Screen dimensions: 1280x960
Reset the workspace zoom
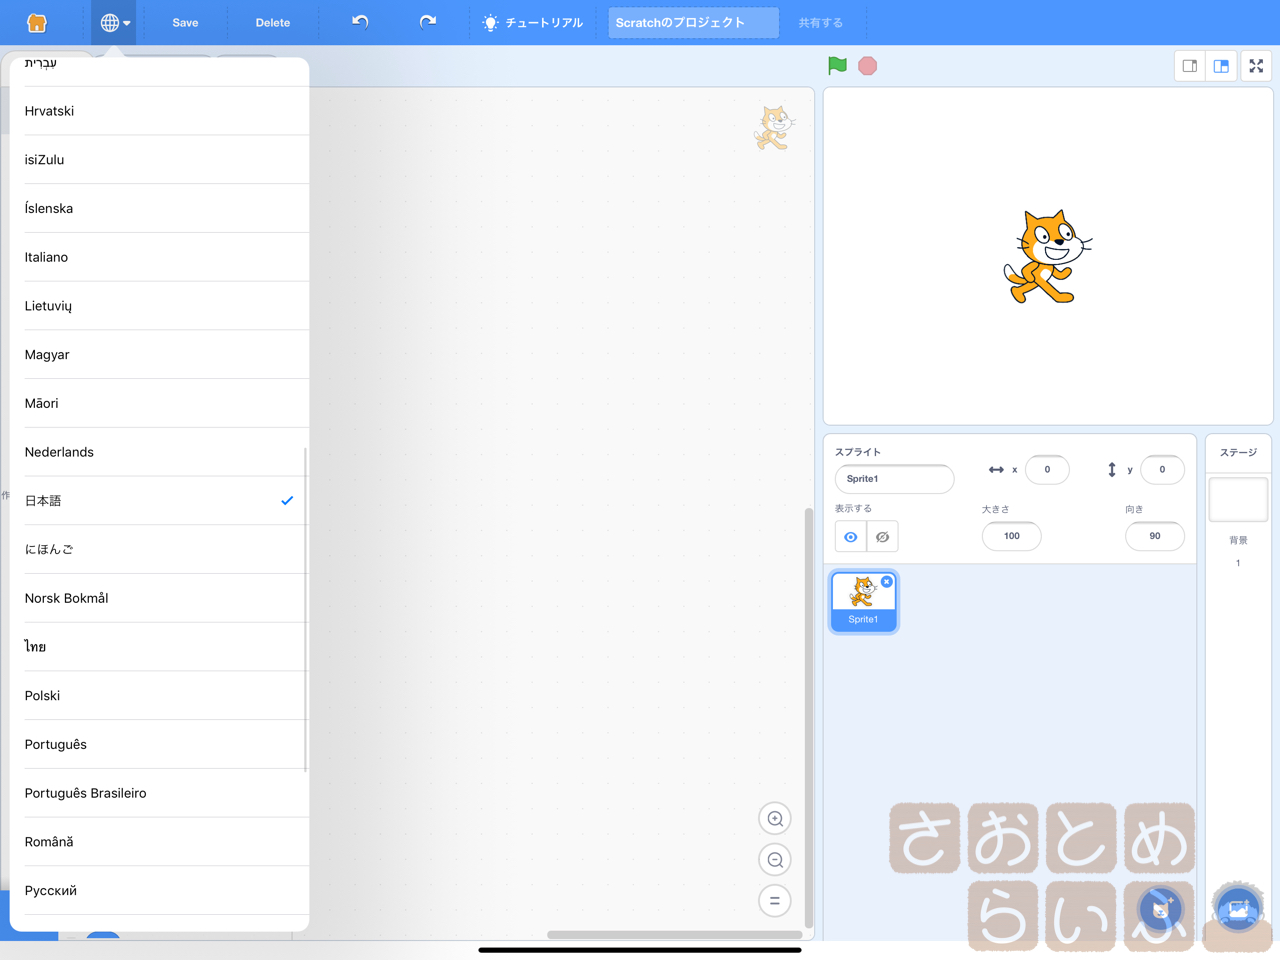point(775,901)
